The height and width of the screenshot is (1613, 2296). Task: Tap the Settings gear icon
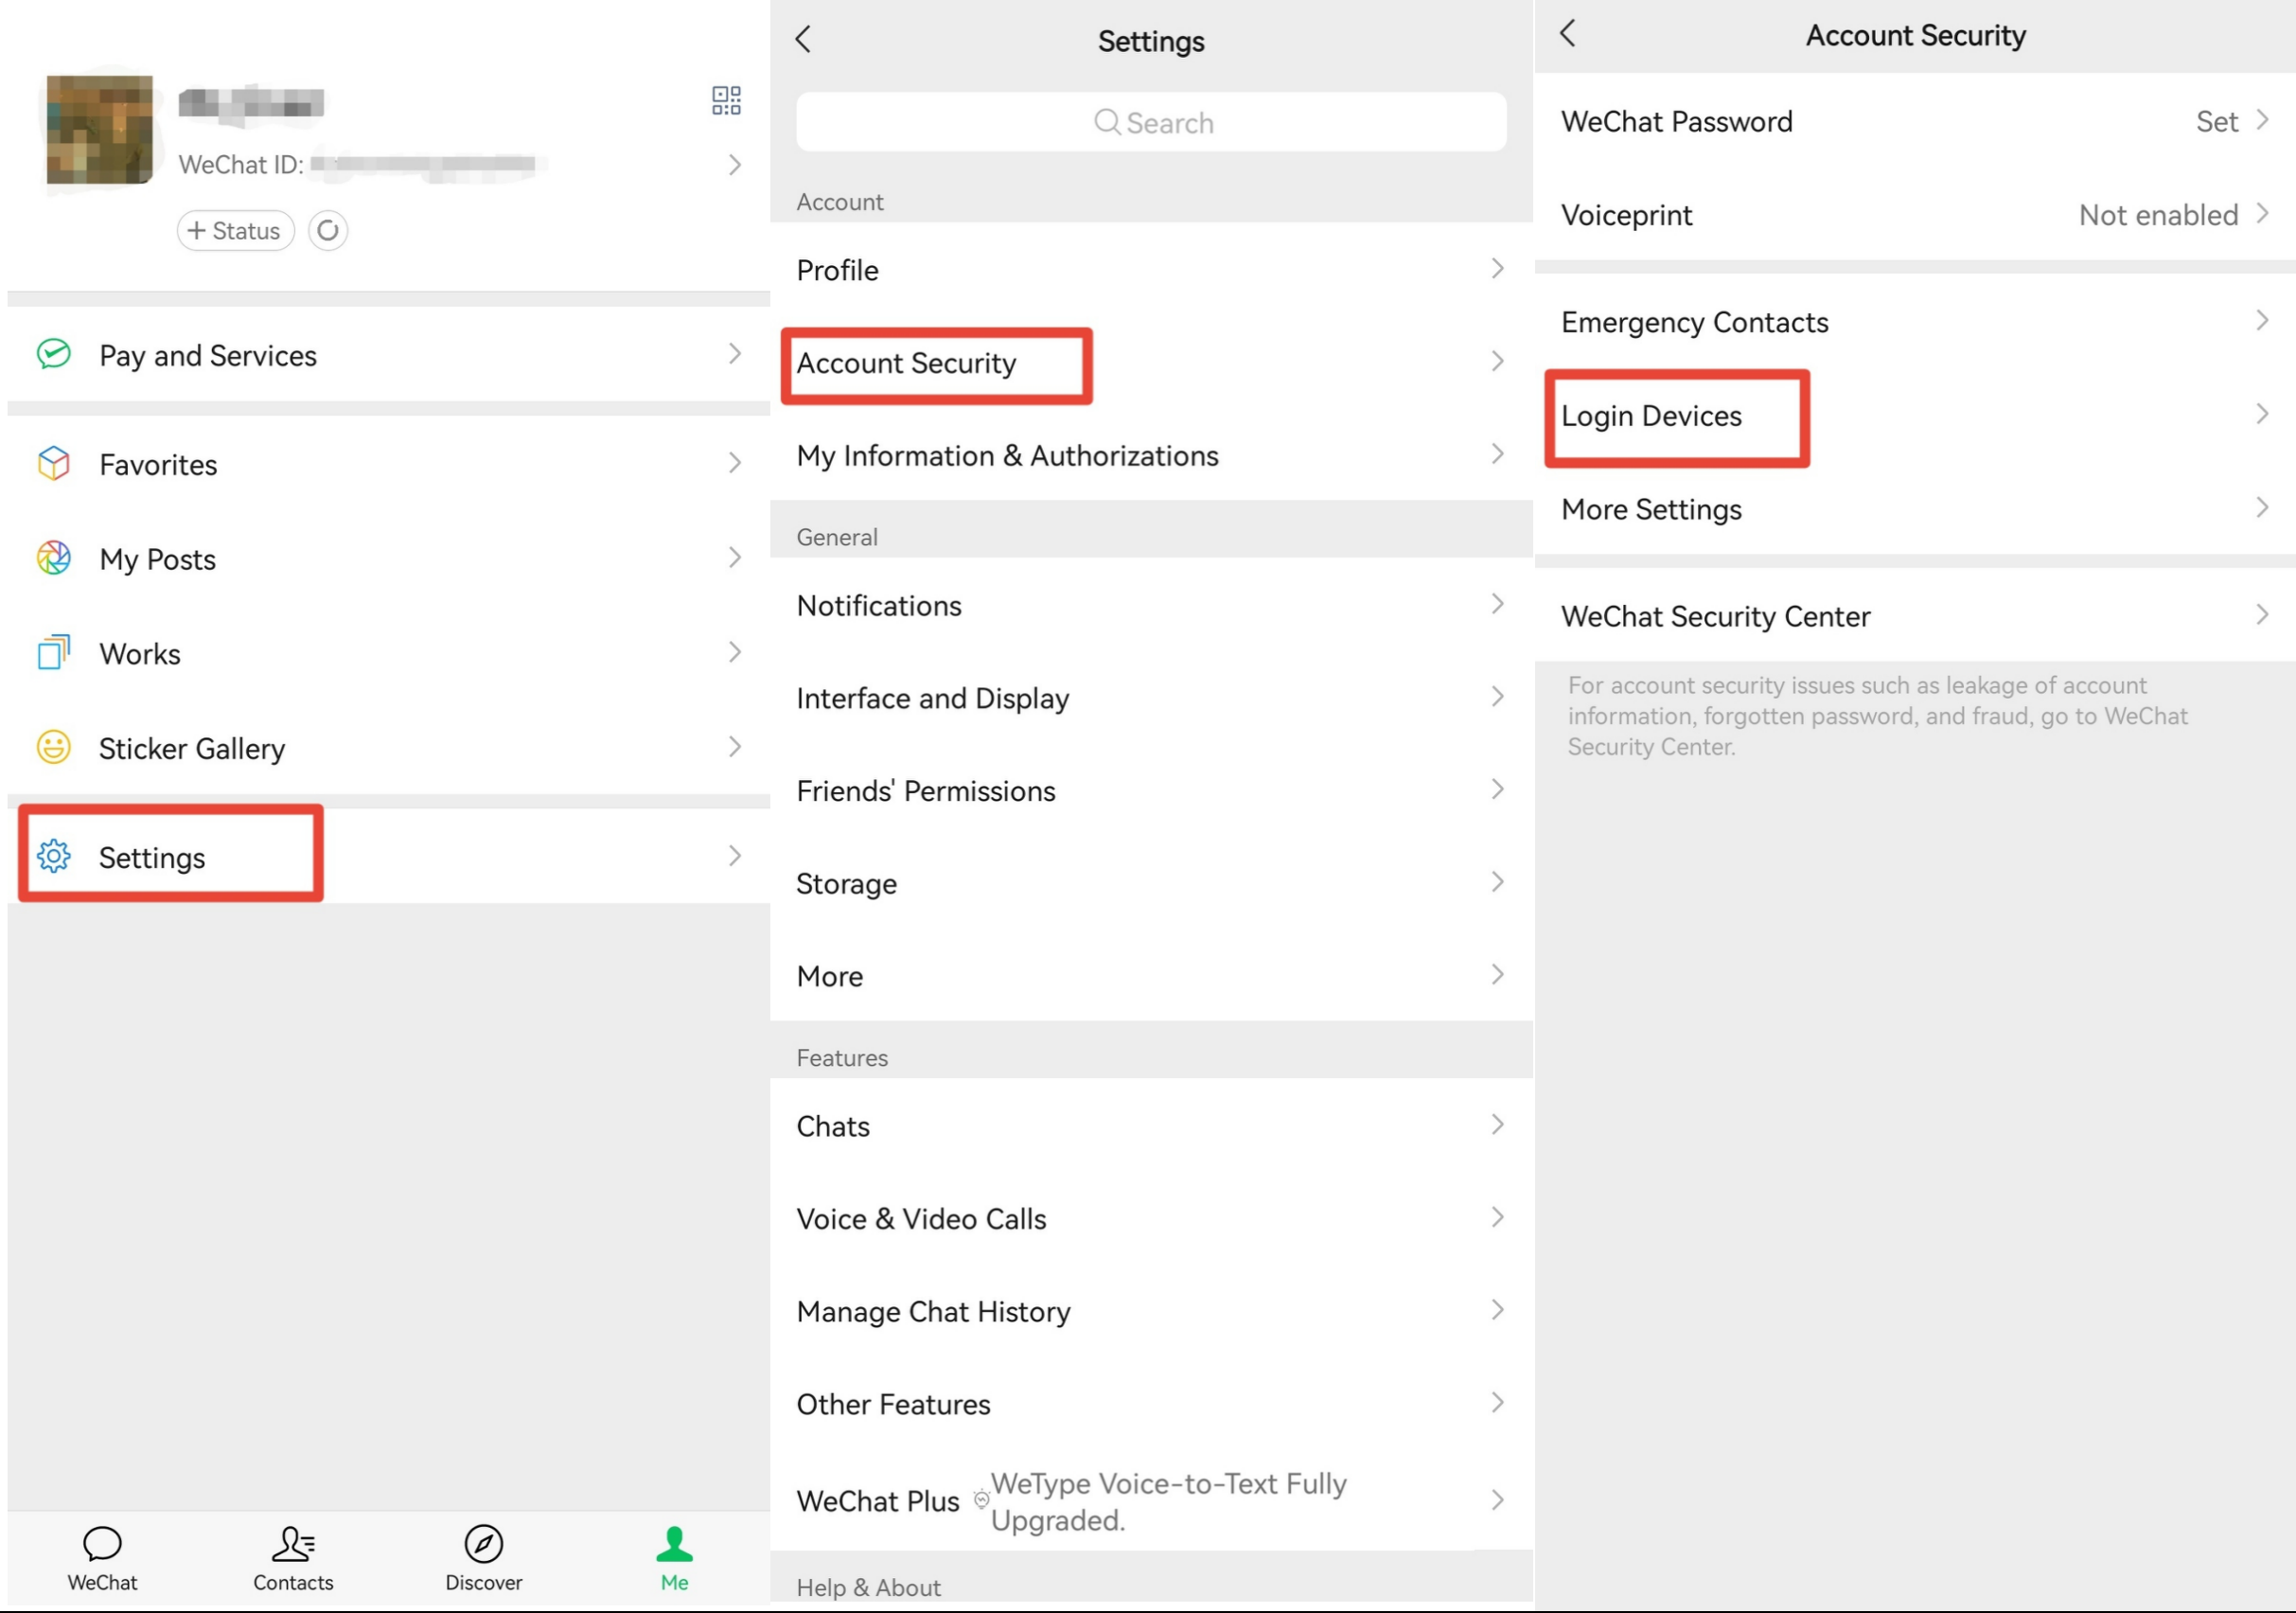[x=54, y=856]
